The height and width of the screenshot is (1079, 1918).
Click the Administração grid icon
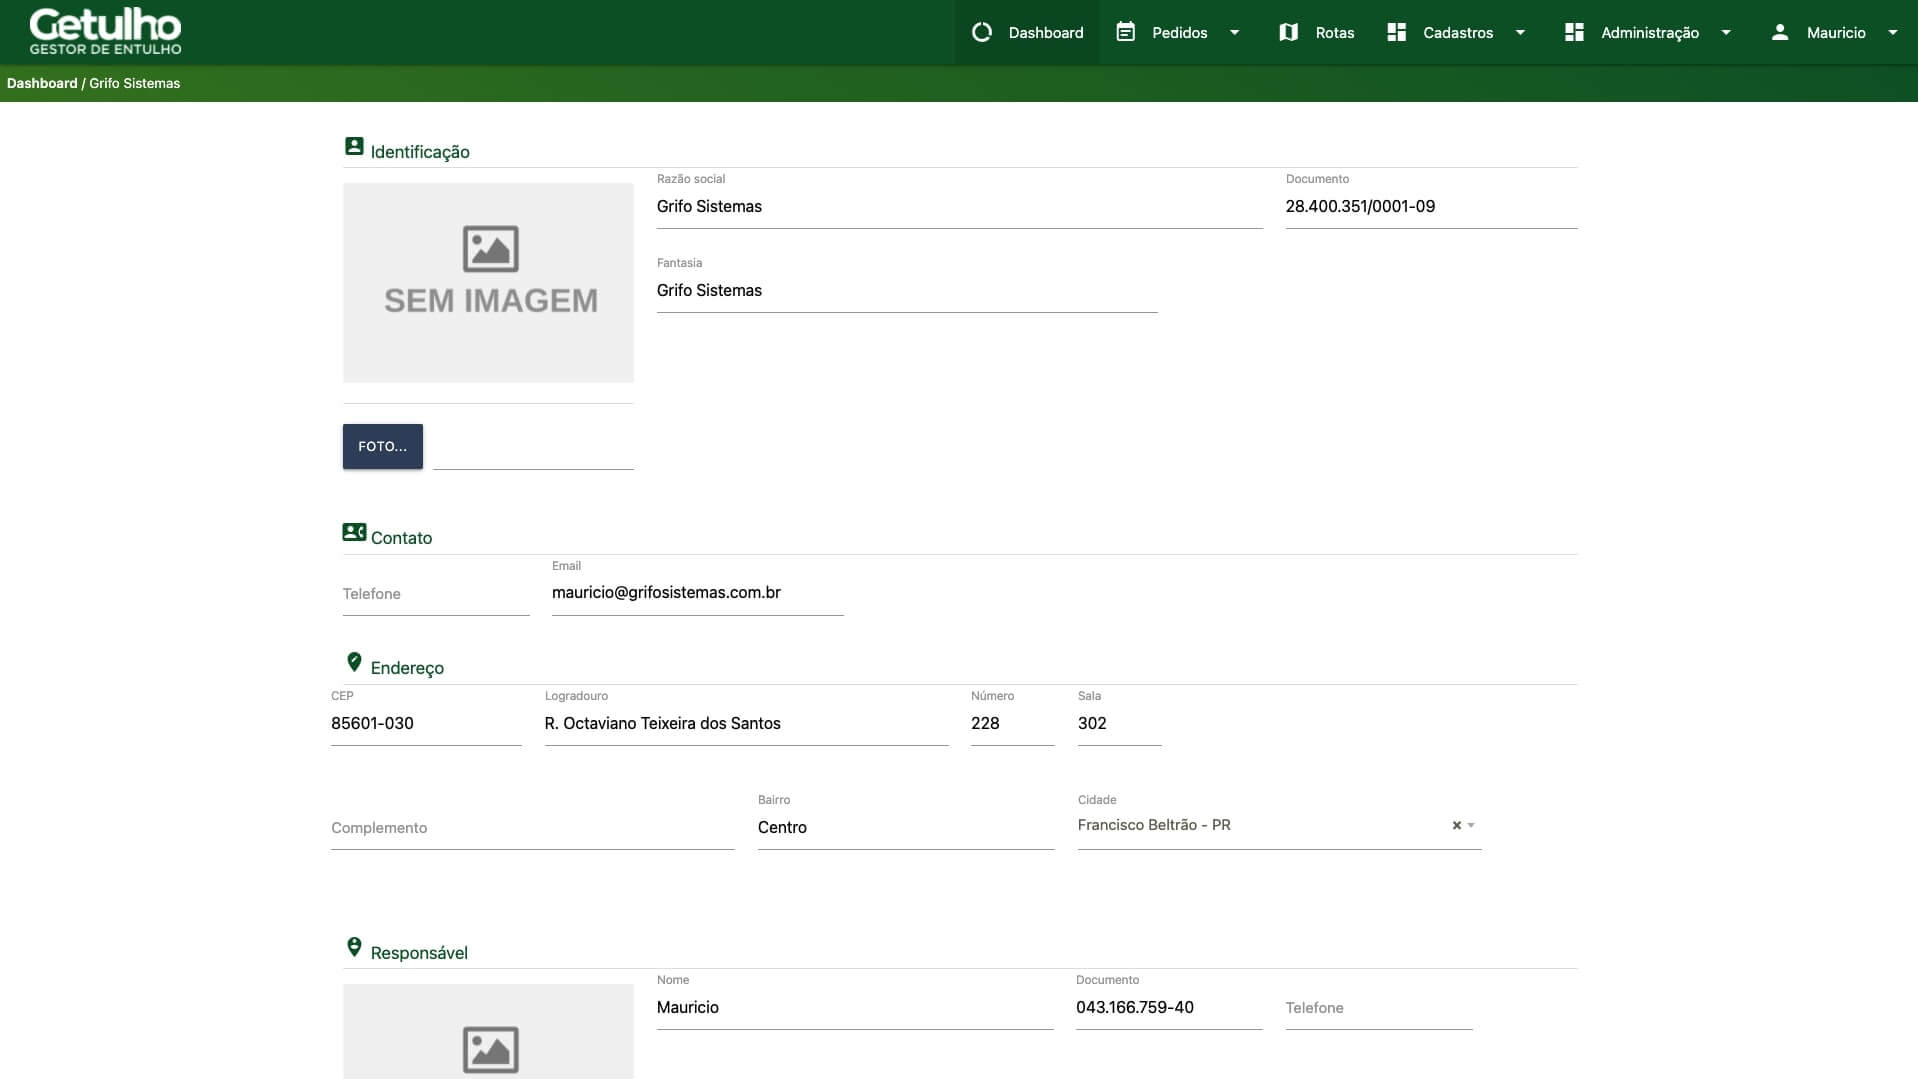pos(1574,32)
